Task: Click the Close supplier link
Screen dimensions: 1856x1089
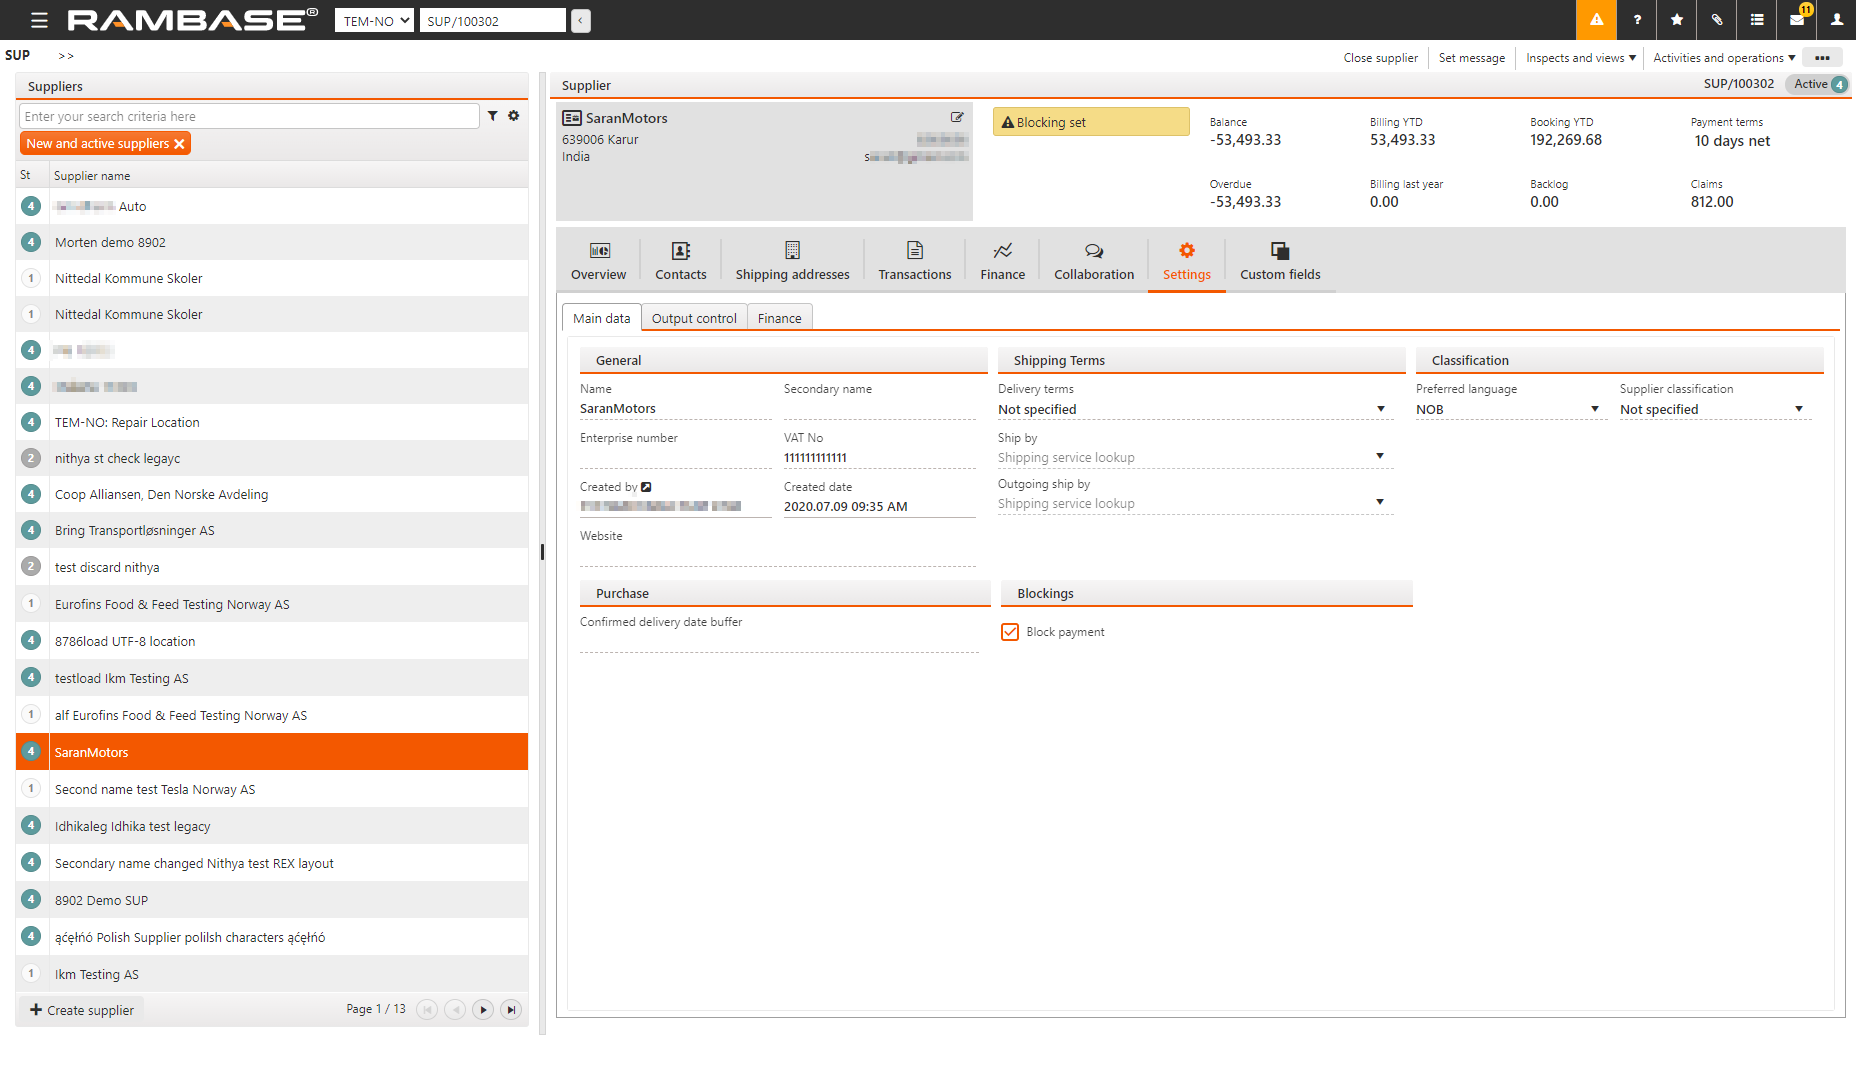Action: pyautogui.click(x=1380, y=58)
